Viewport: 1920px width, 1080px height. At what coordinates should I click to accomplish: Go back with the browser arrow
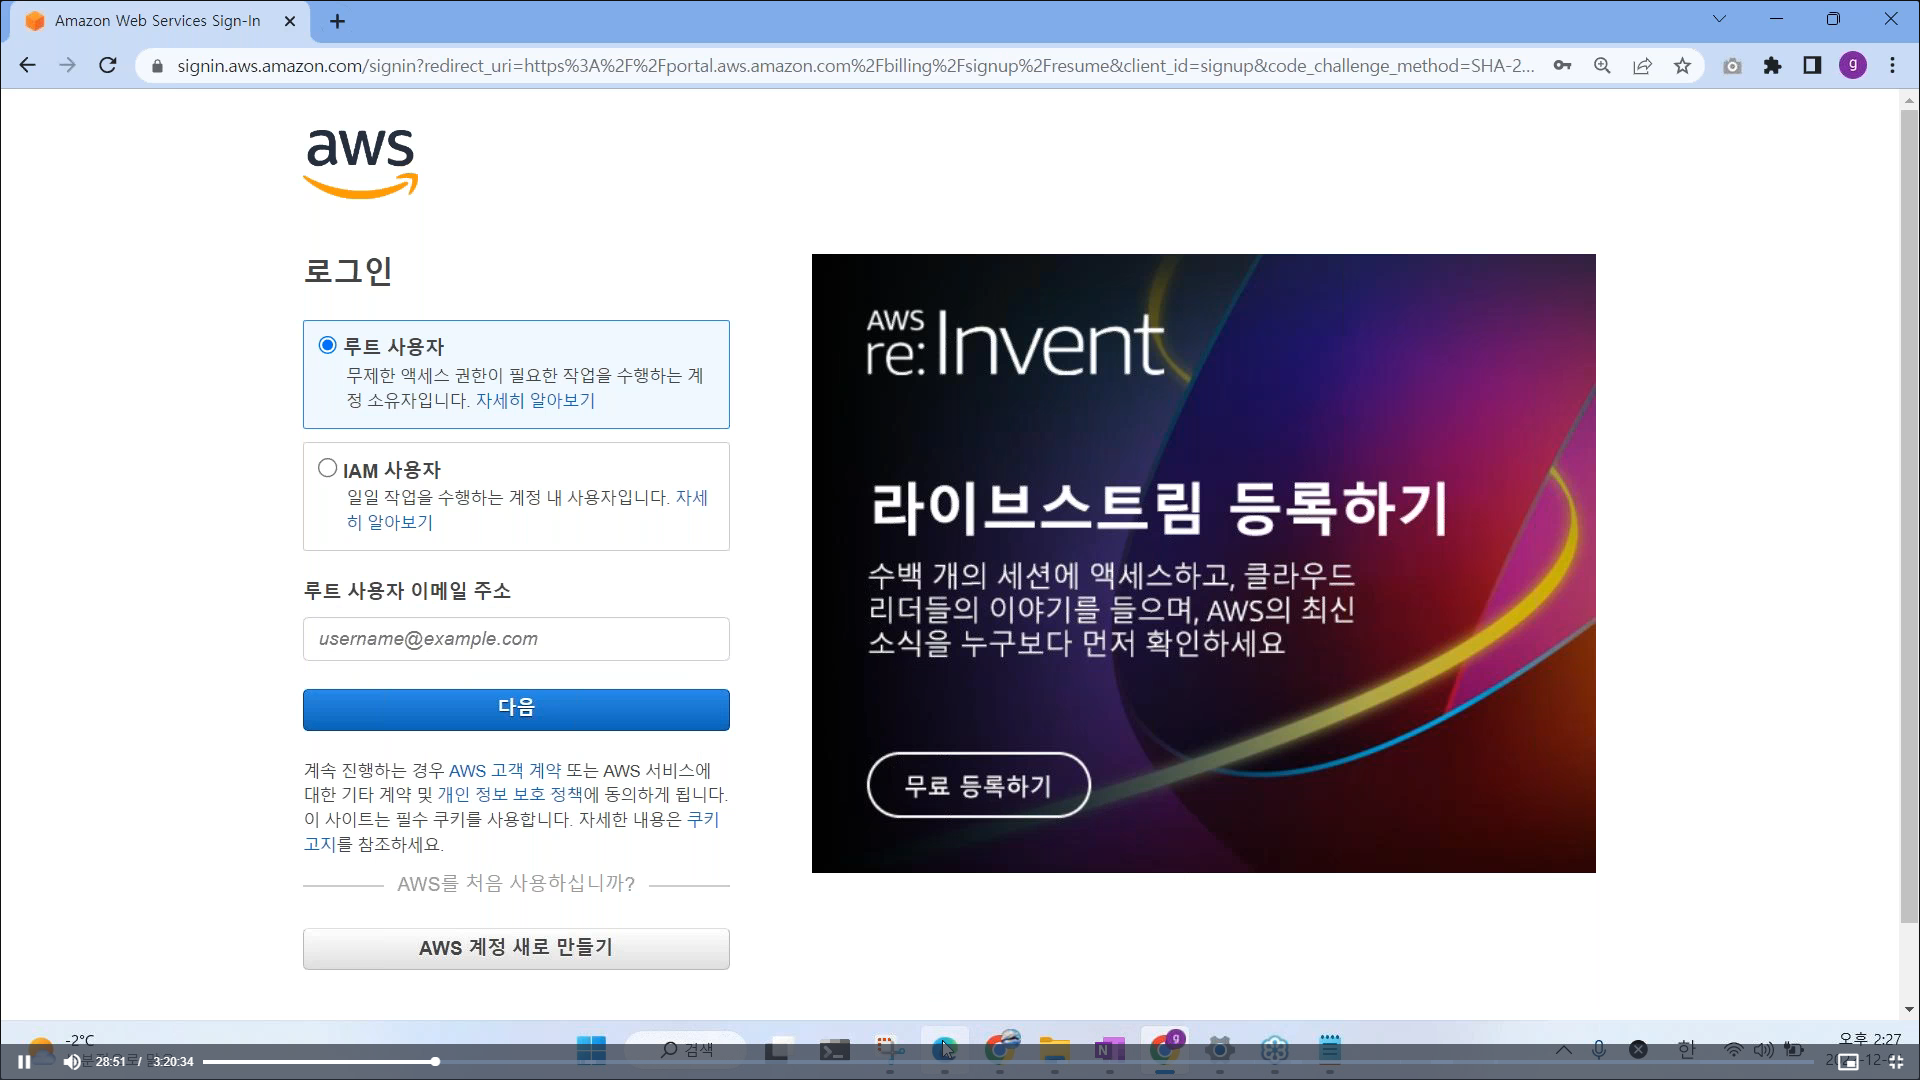28,66
